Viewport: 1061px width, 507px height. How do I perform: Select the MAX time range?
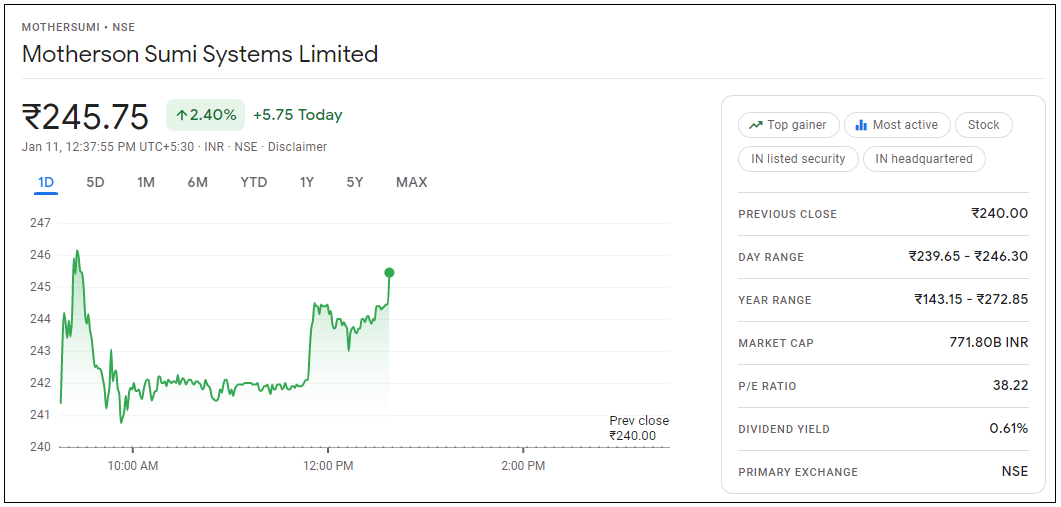pos(411,182)
